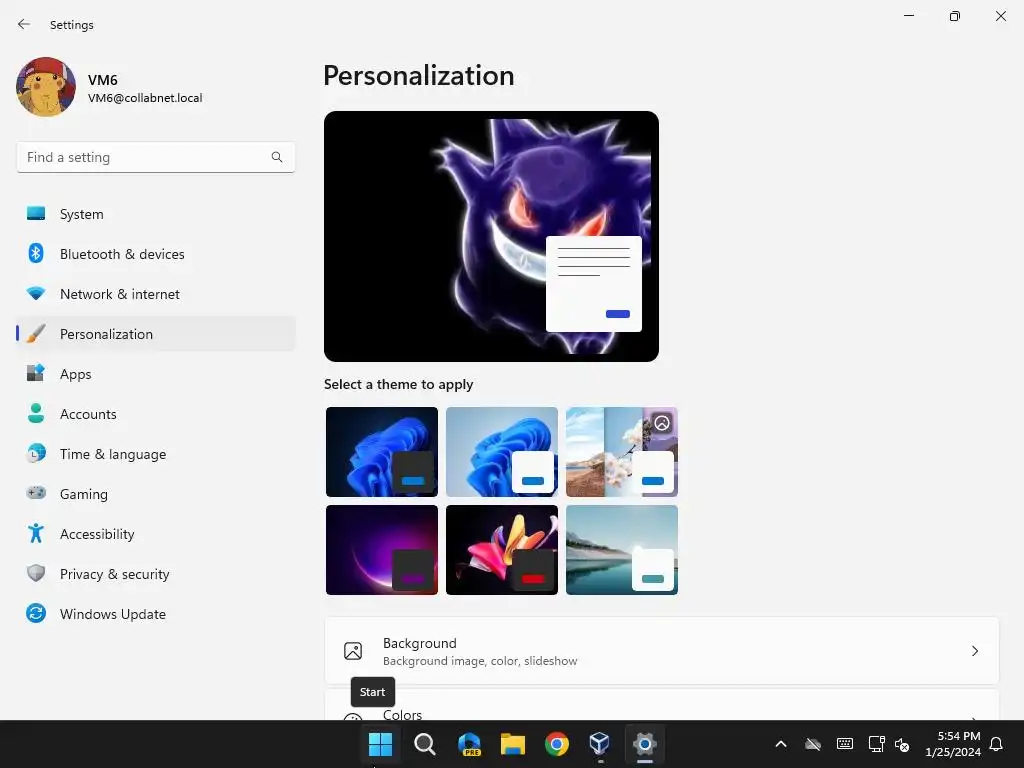The image size is (1024, 768).
Task: Open Privacy & security settings
Action: tap(155, 574)
